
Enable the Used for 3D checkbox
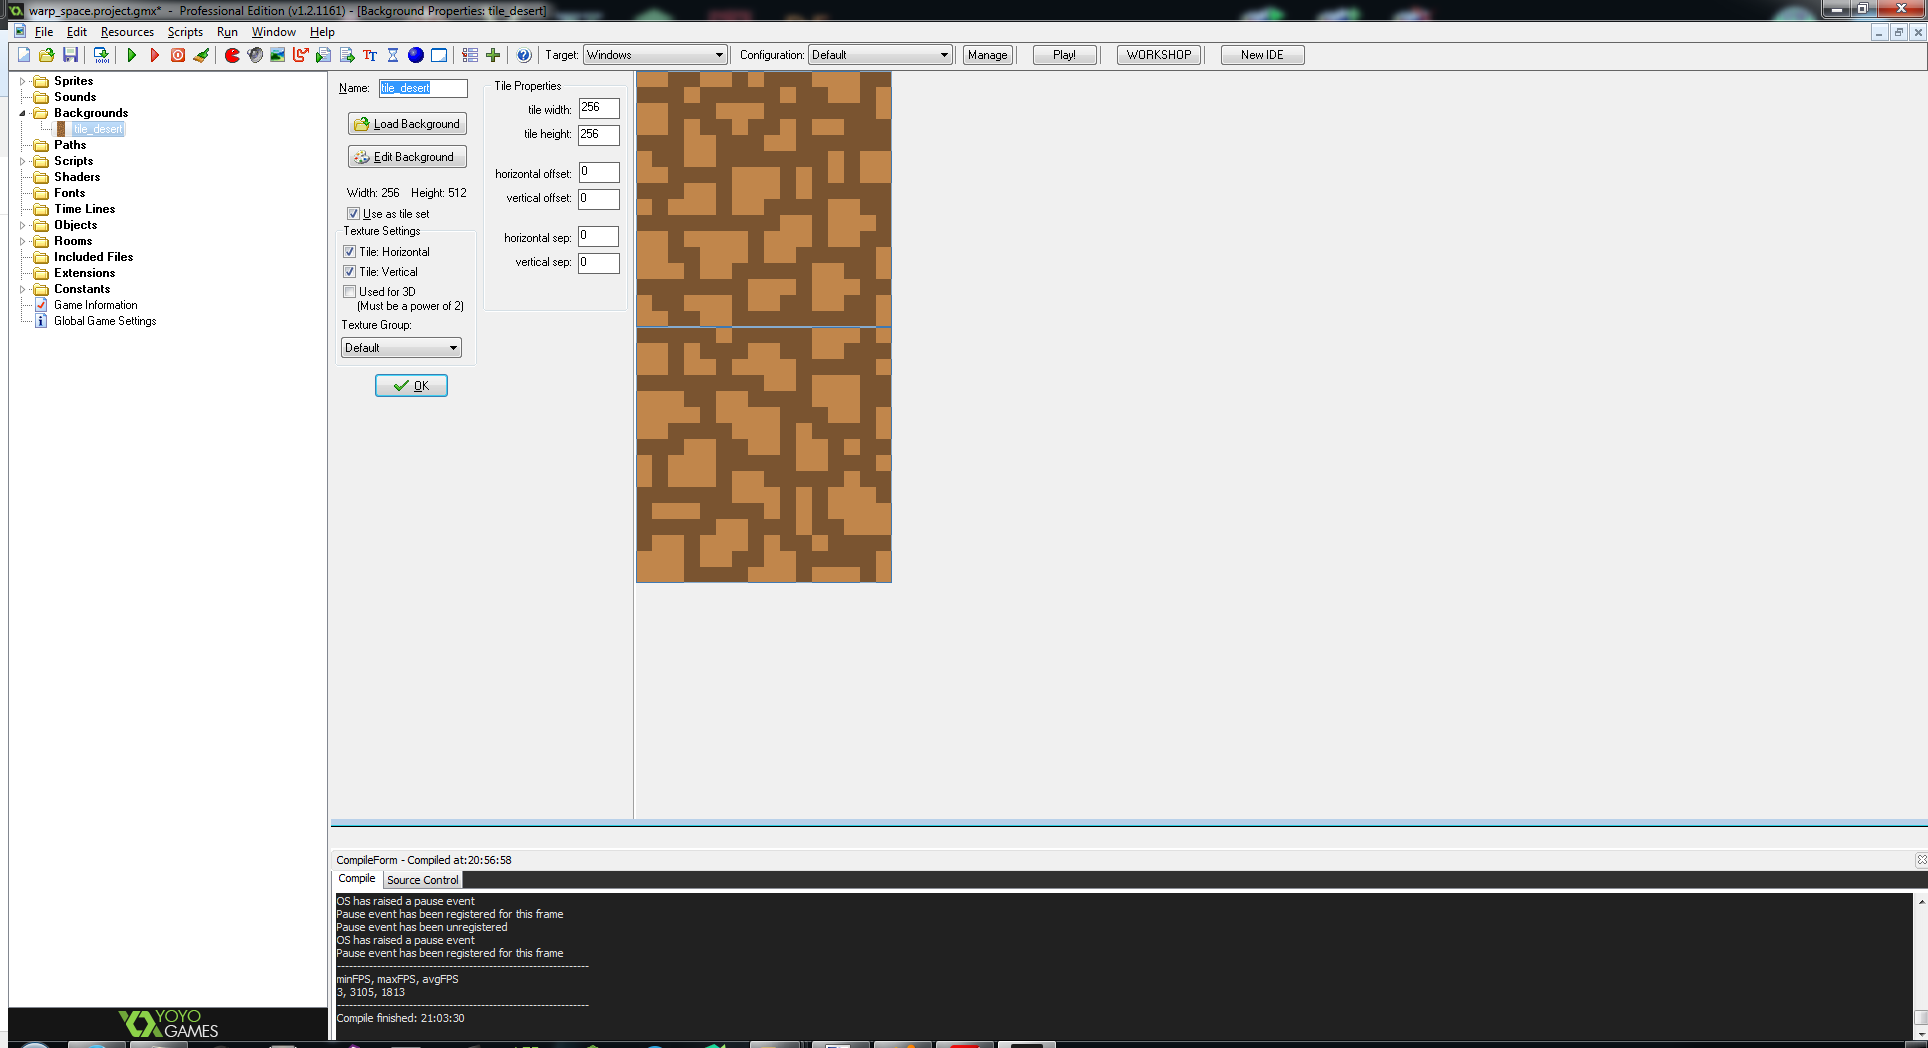[x=350, y=292]
